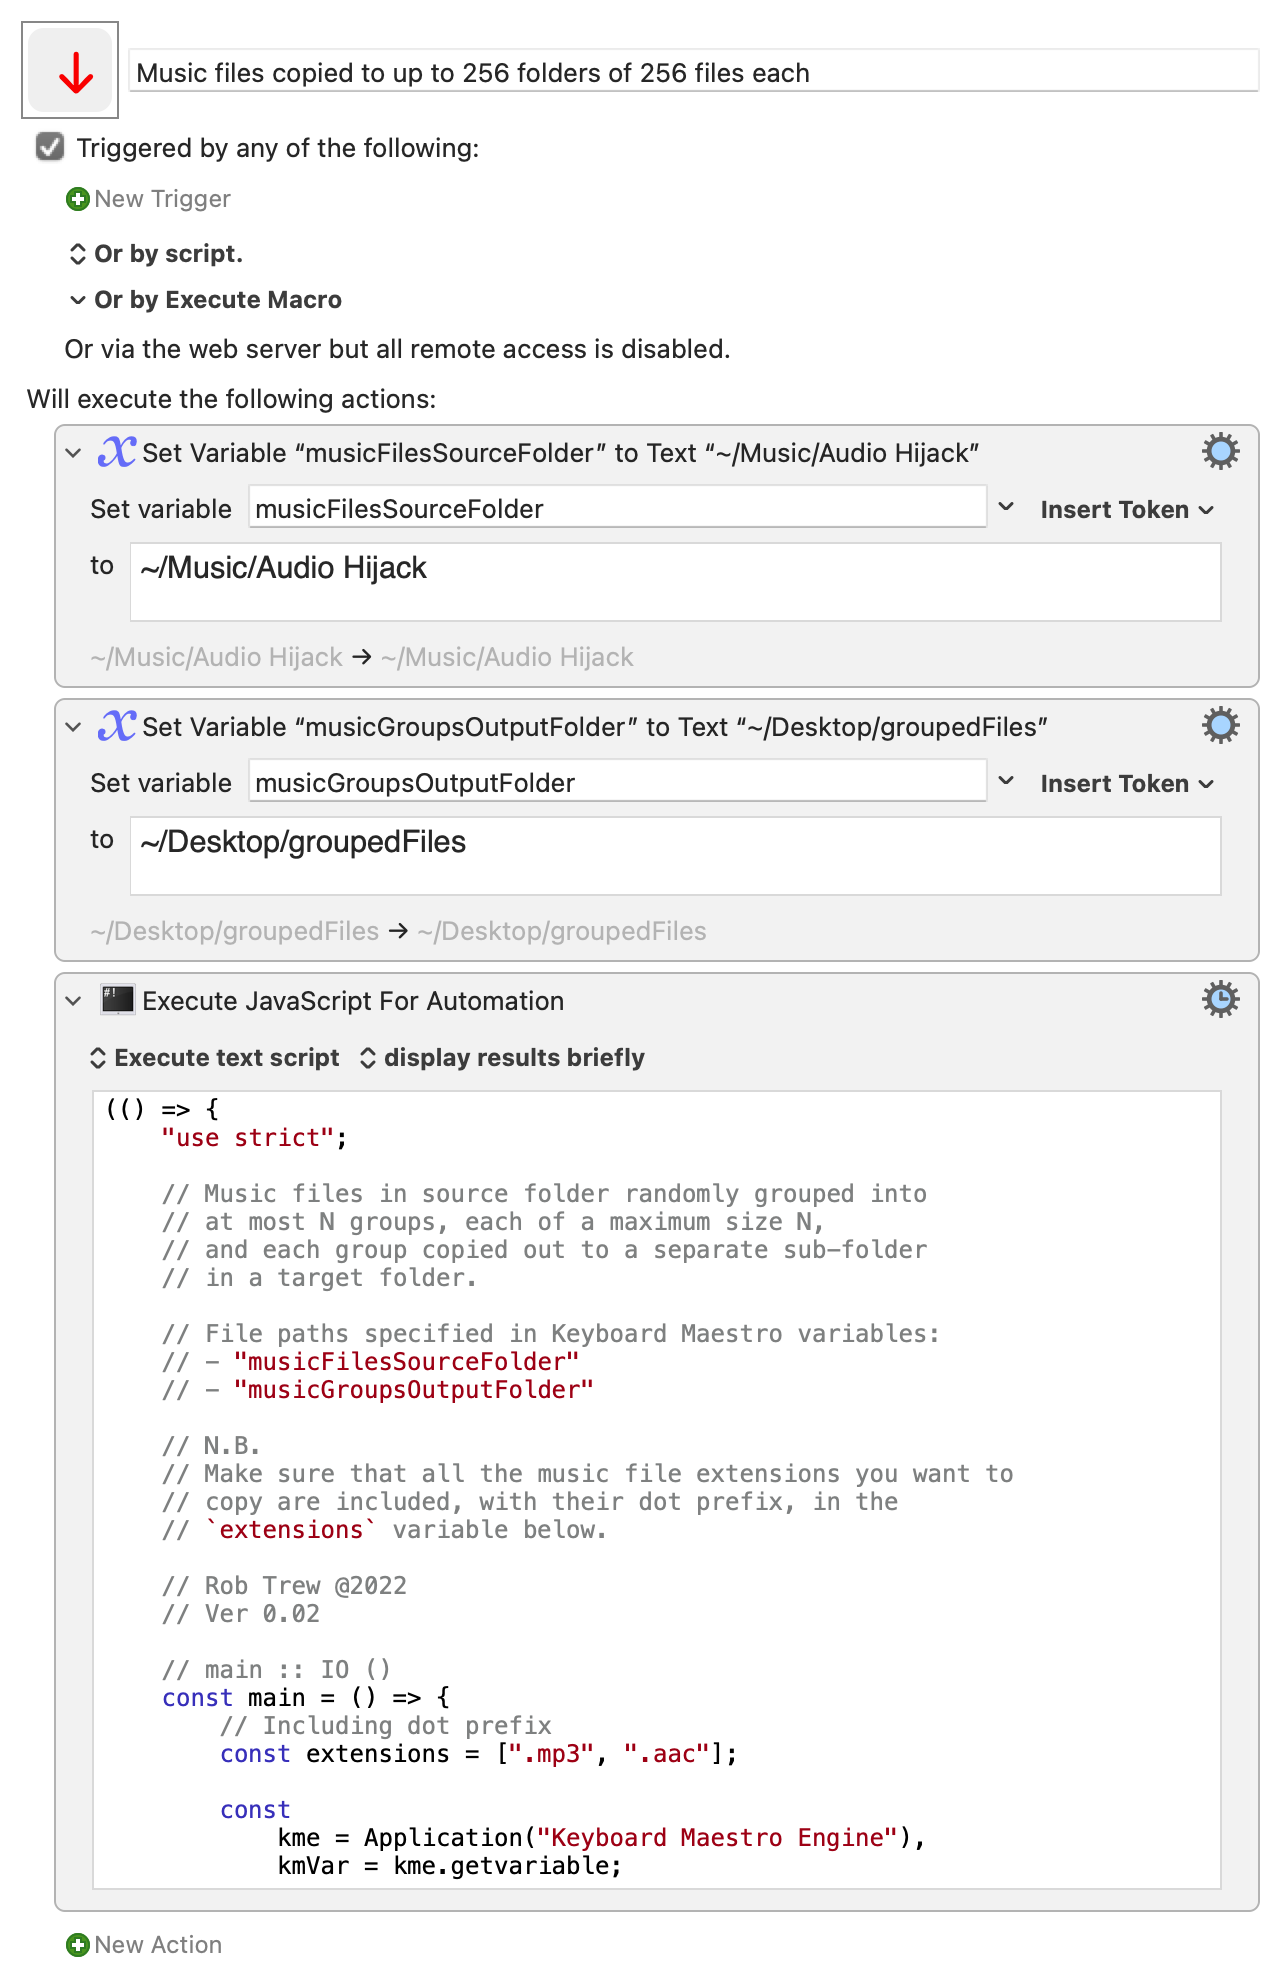1280x1978 pixels.
Task: Click the red down-arrow macro icon
Action: coord(70,70)
